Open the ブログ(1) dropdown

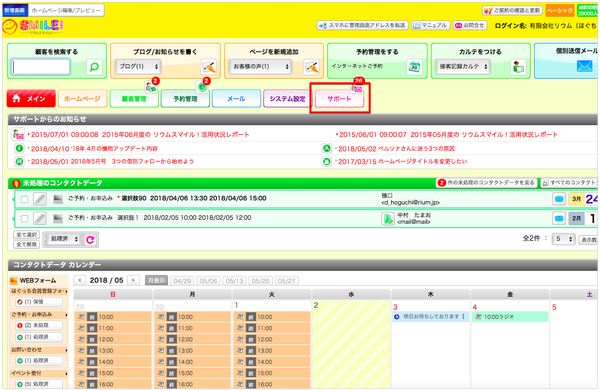tap(138, 67)
